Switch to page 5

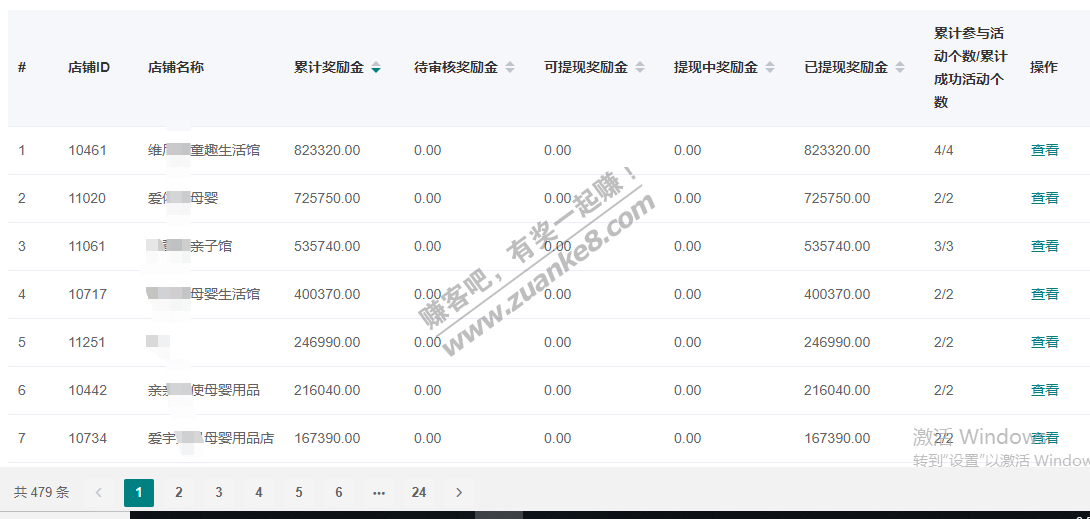[299, 492]
